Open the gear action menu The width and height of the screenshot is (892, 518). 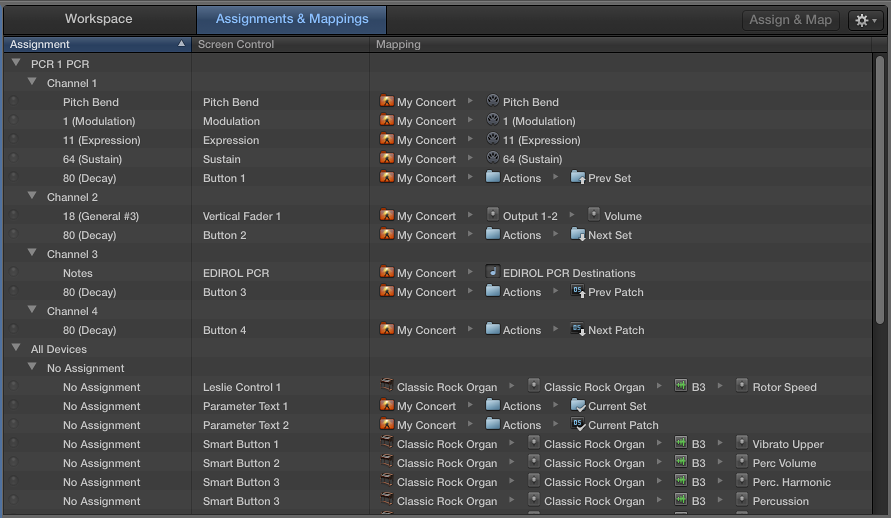[x=866, y=20]
